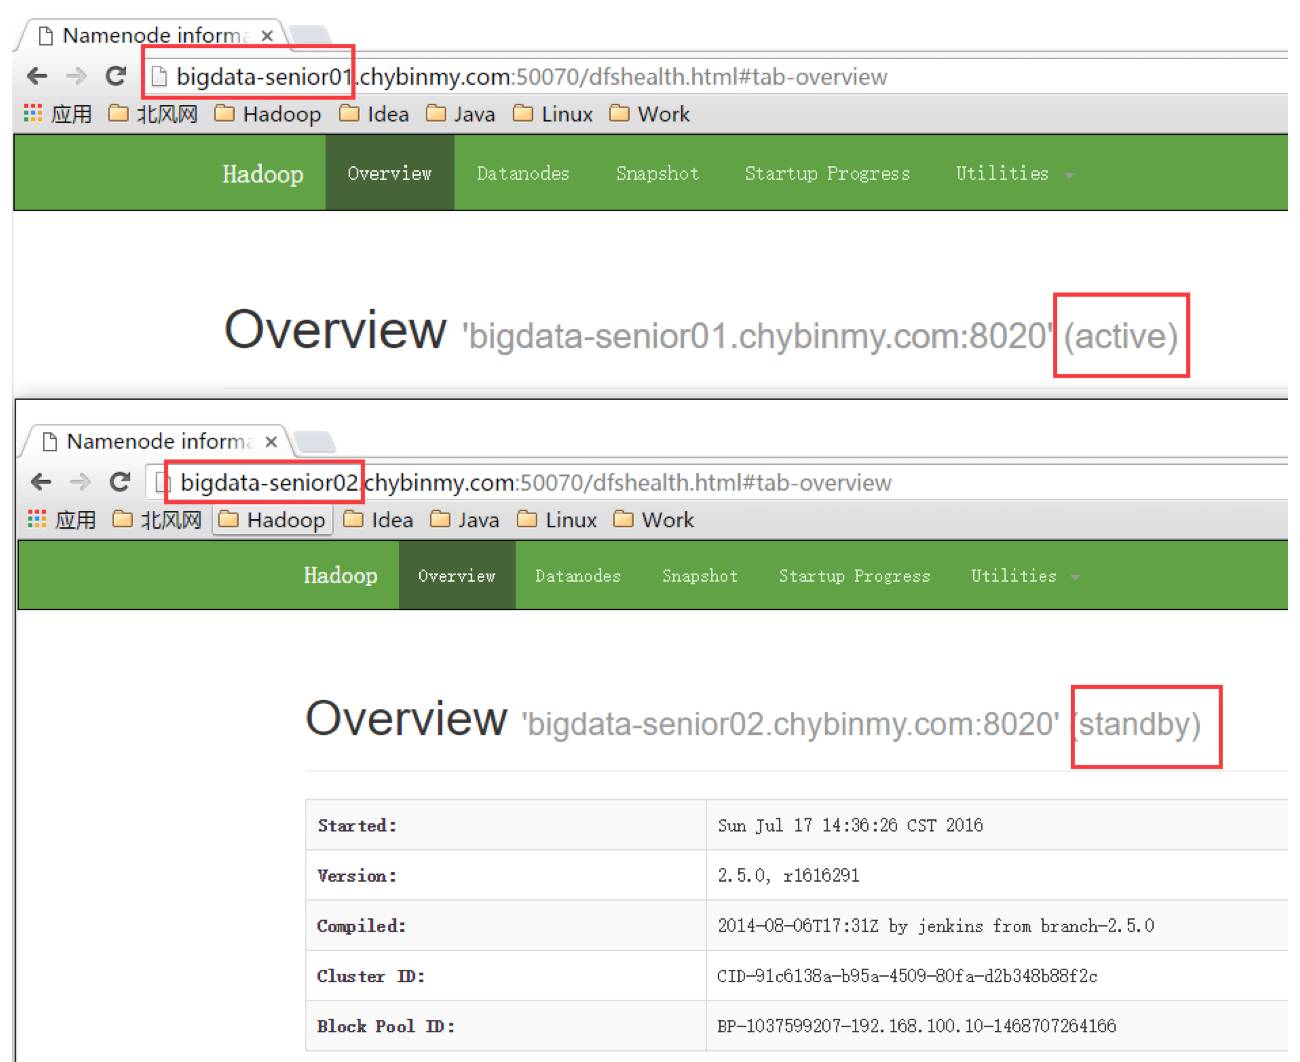The height and width of the screenshot is (1062, 1300).
Task: Select the Overview tab in the senior01 Hadoop navbar
Action: pyautogui.click(x=390, y=173)
